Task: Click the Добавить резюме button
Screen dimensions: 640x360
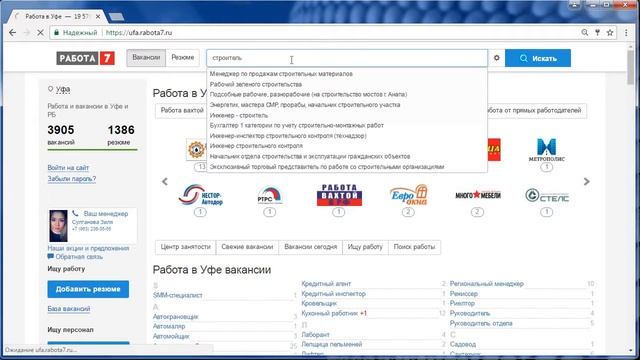Action: click(x=88, y=289)
